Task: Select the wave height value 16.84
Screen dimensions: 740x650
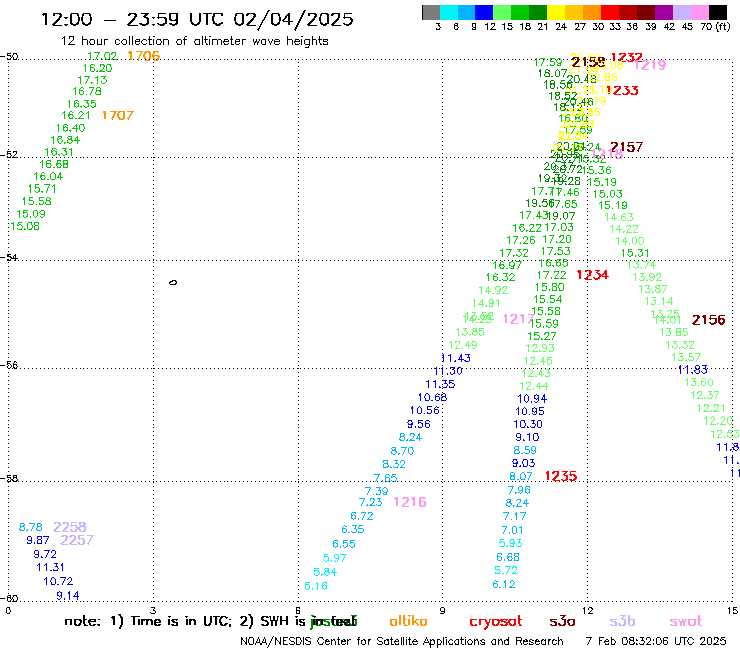Action: tap(65, 140)
